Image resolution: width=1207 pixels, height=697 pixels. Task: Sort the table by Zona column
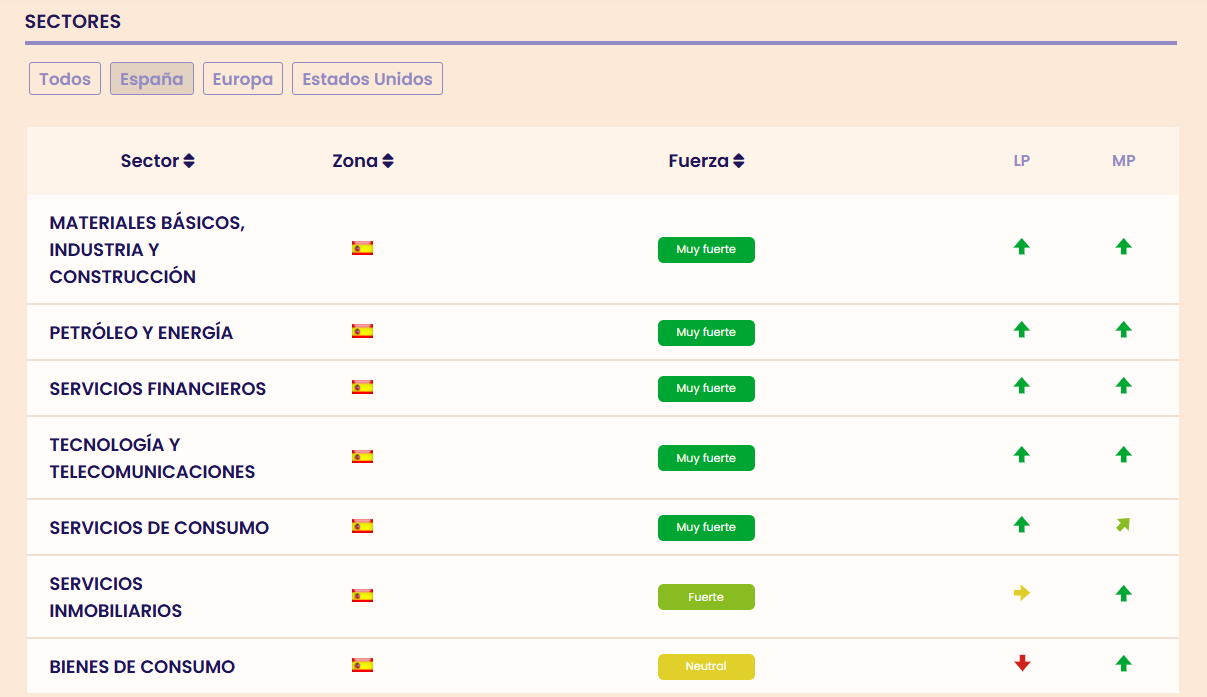point(363,161)
